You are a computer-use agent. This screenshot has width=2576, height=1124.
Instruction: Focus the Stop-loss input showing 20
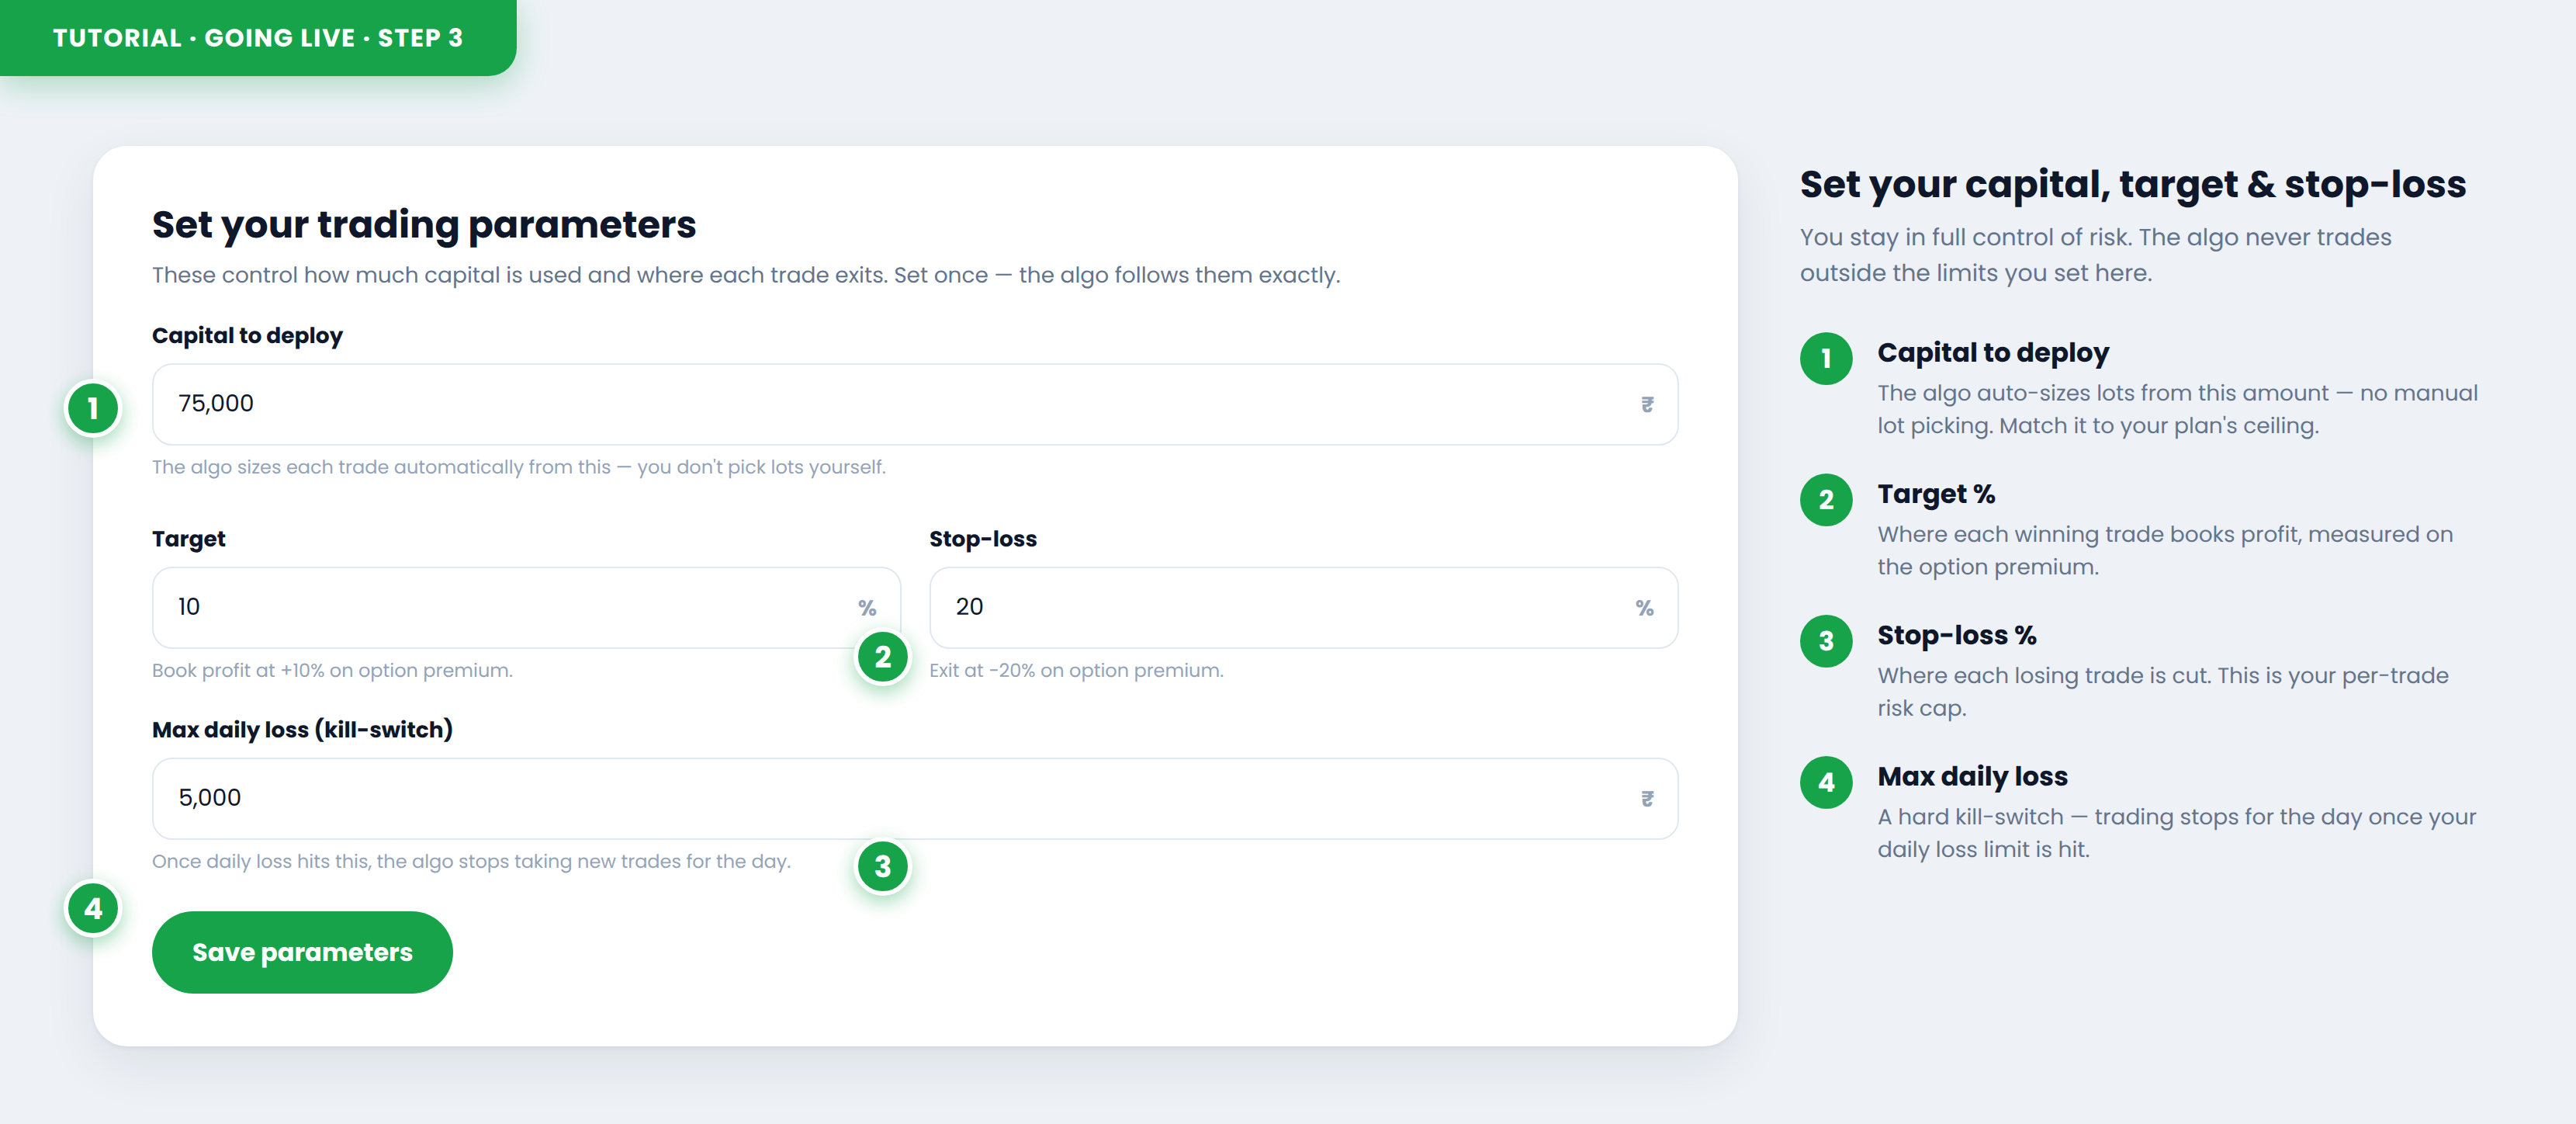1303,608
